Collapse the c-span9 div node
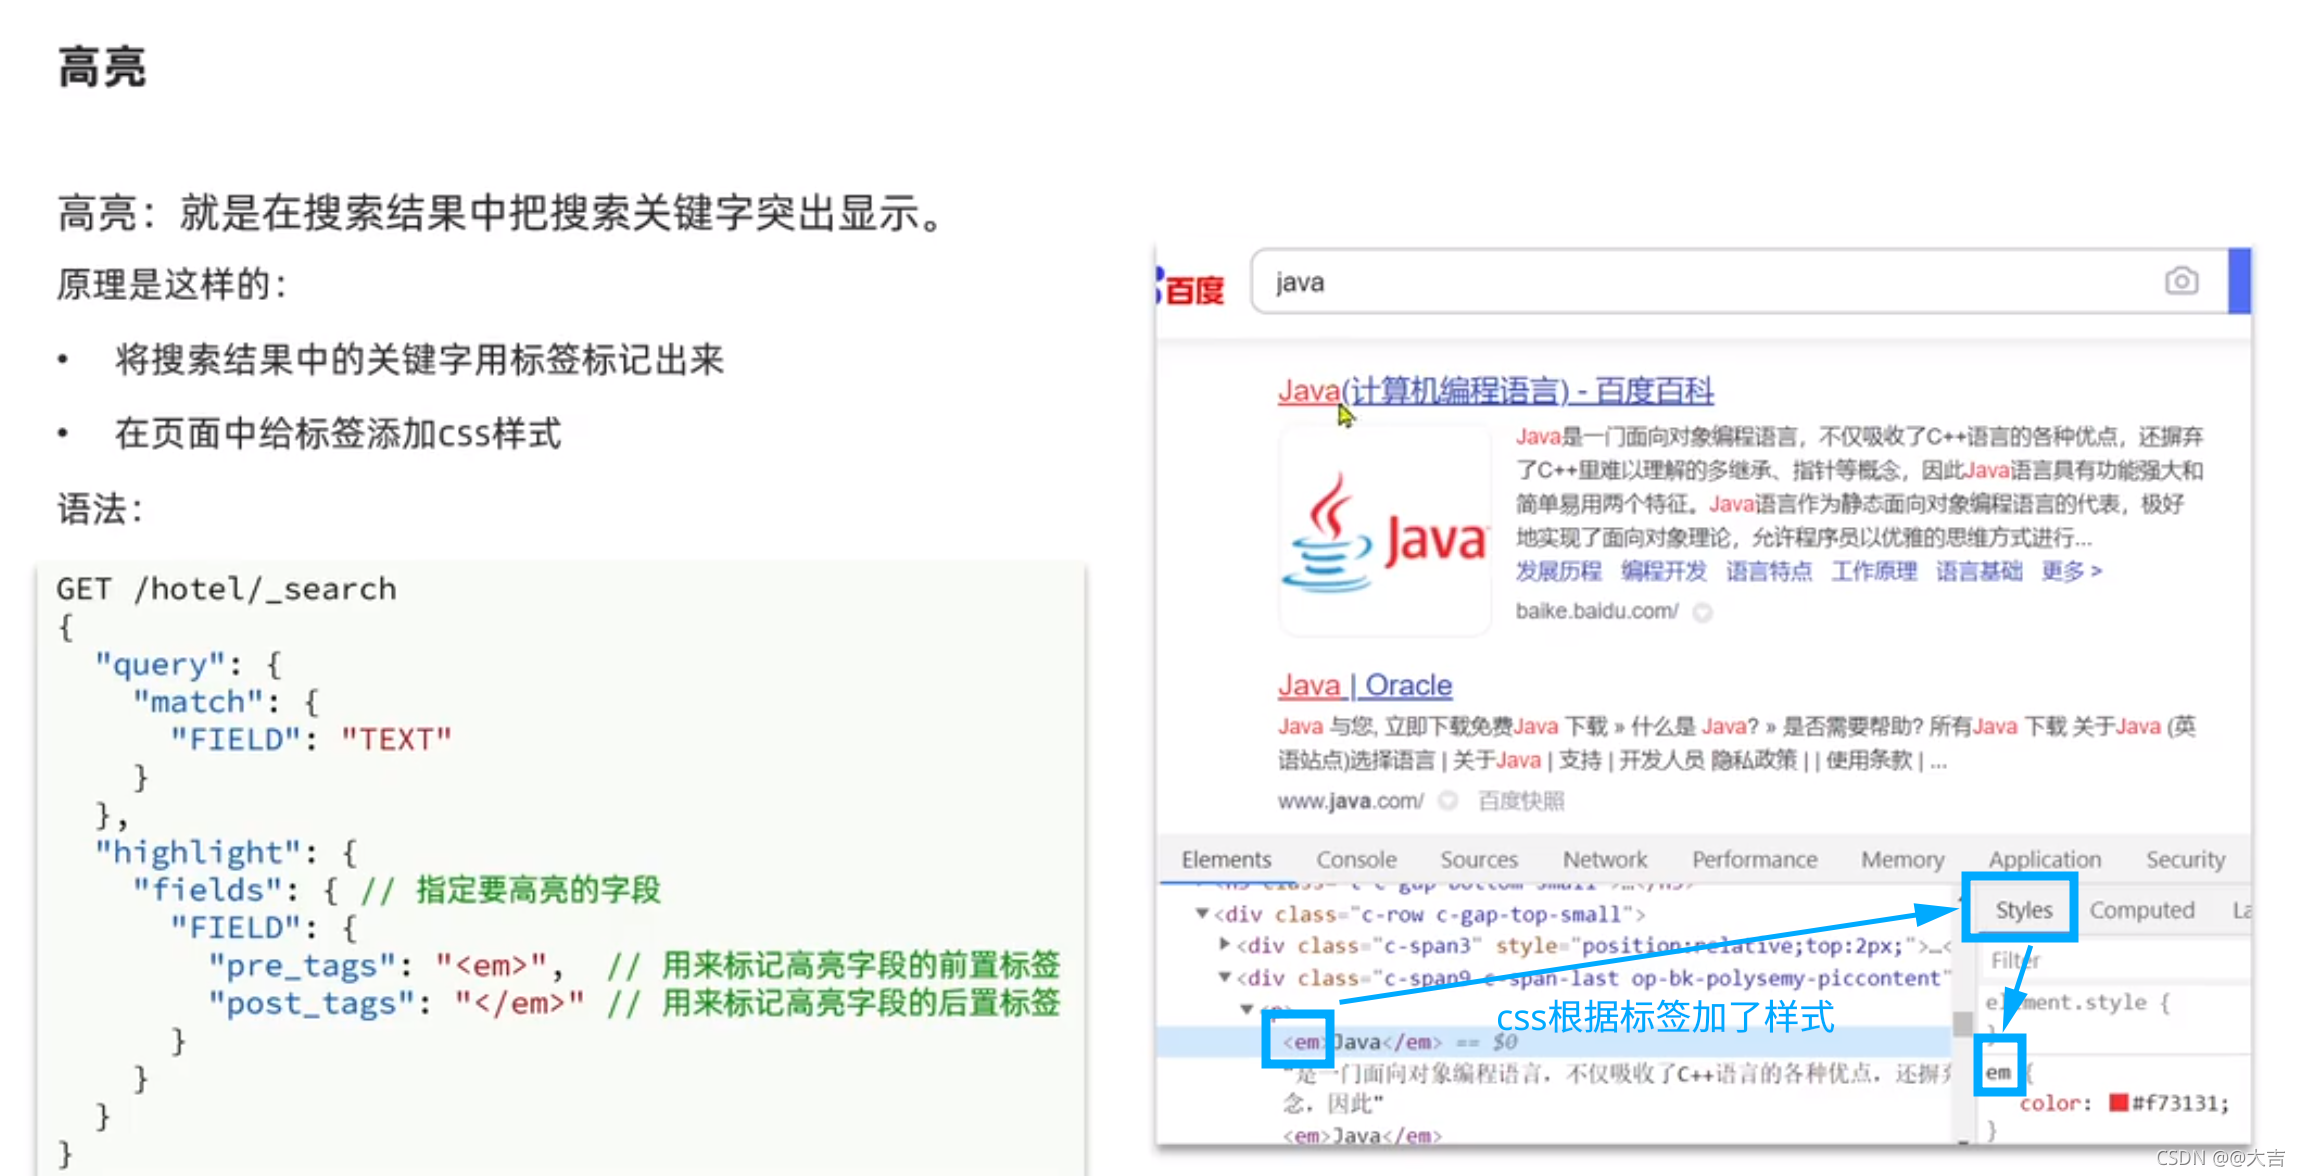 [x=1224, y=977]
